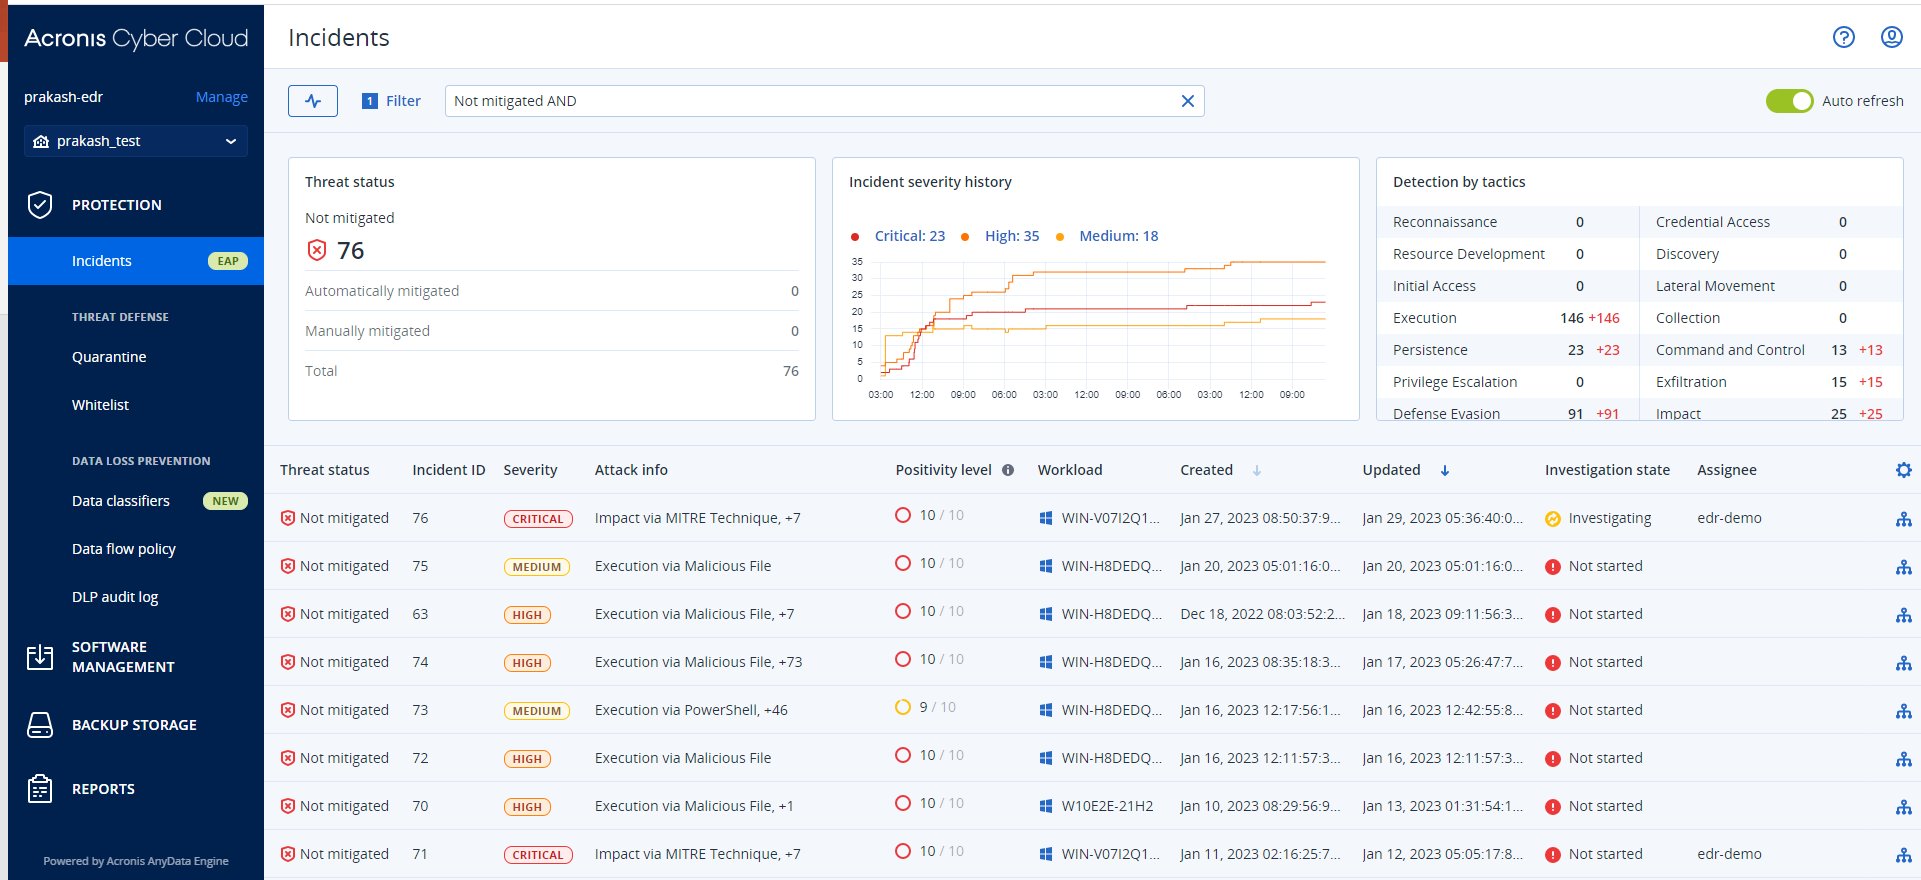Click CRITICAL badge for incident 76
The width and height of the screenshot is (1921, 880).
pyautogui.click(x=538, y=519)
